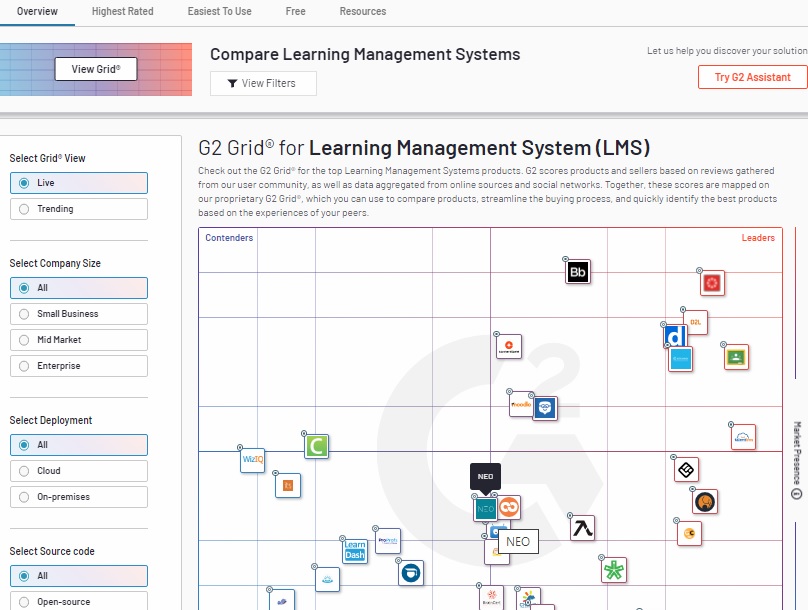
Task: Choose Mid Market company size
Action: point(79,340)
